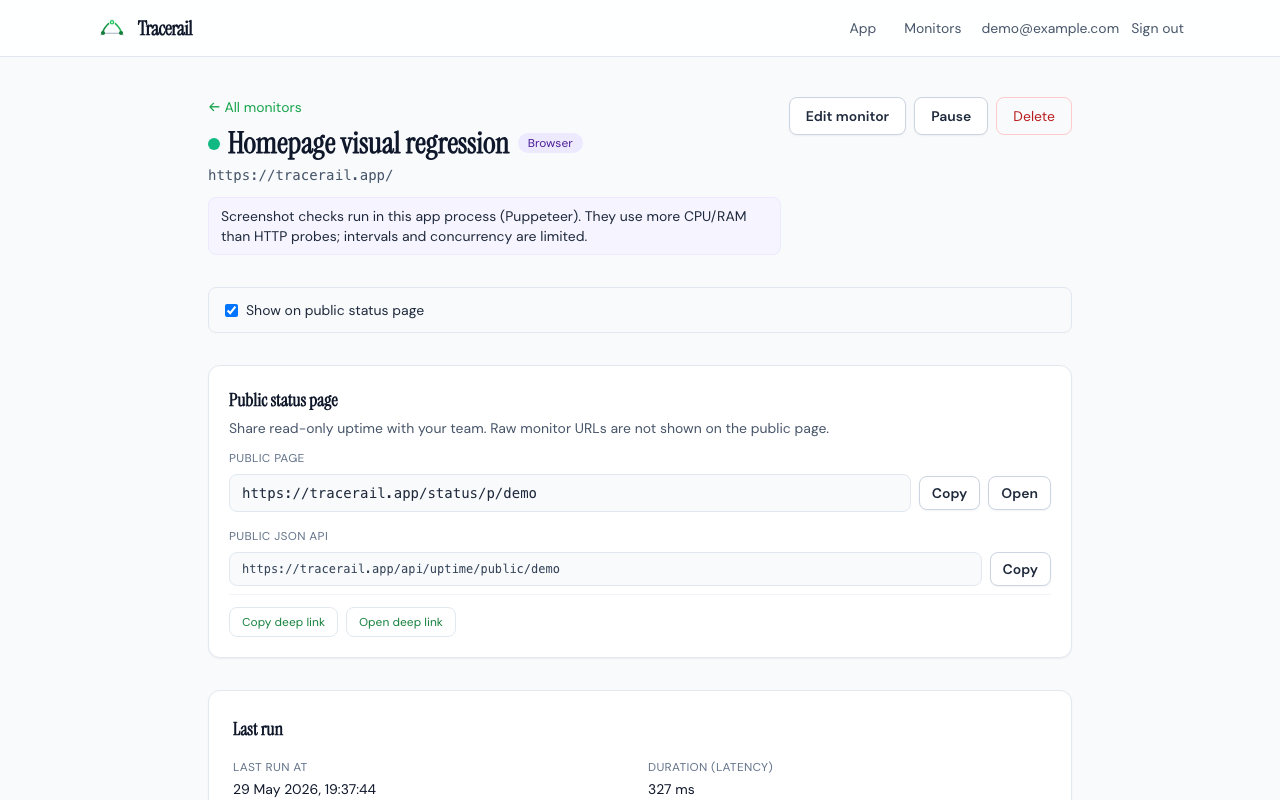Image resolution: width=1280 pixels, height=800 pixels.
Task: Delete the monitor
Action: click(1034, 116)
